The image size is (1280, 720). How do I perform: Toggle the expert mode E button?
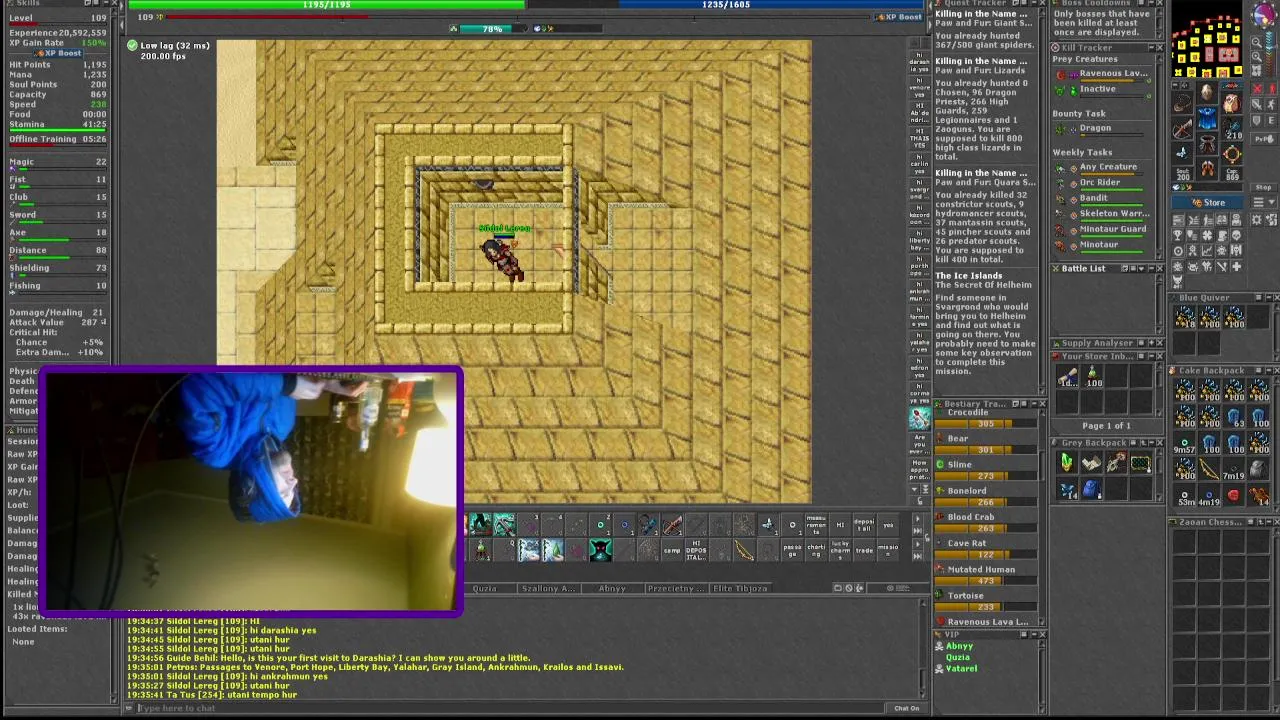[x=1271, y=120]
